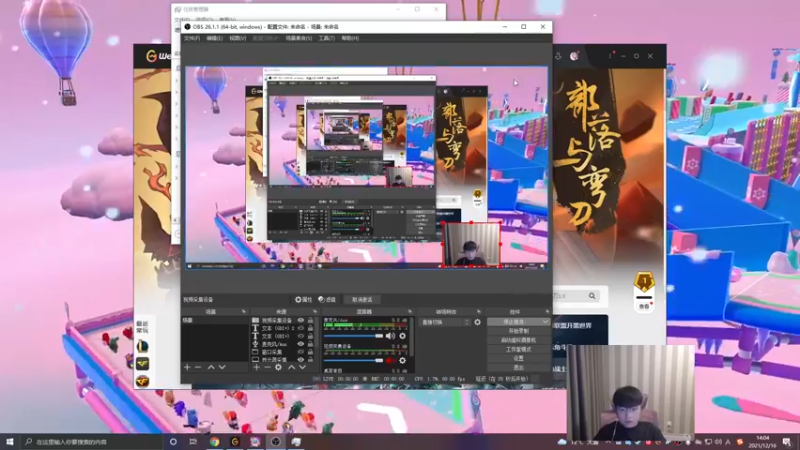Expand stop streaming button dropdown arrow

[x=546, y=322]
